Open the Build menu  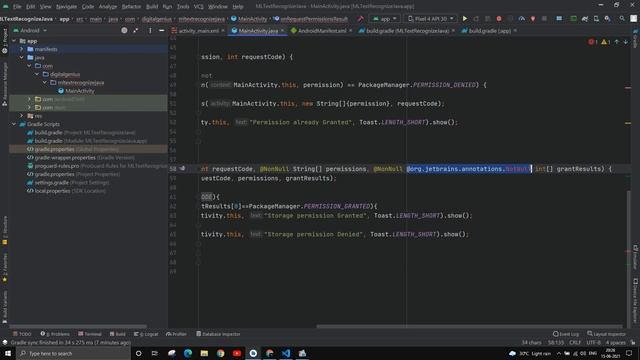152,7
